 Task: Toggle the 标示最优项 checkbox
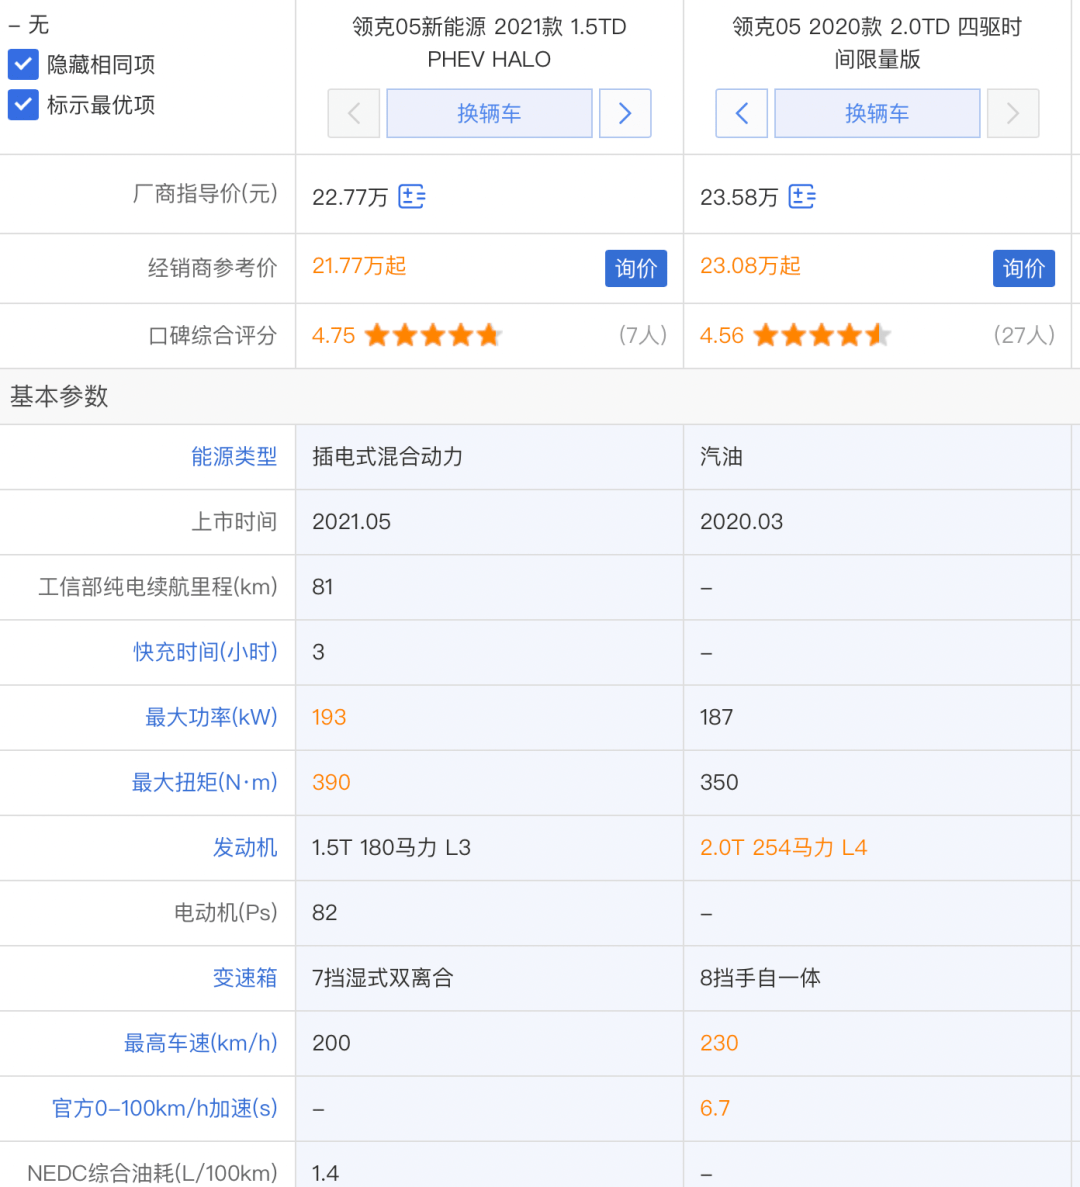point(24,105)
